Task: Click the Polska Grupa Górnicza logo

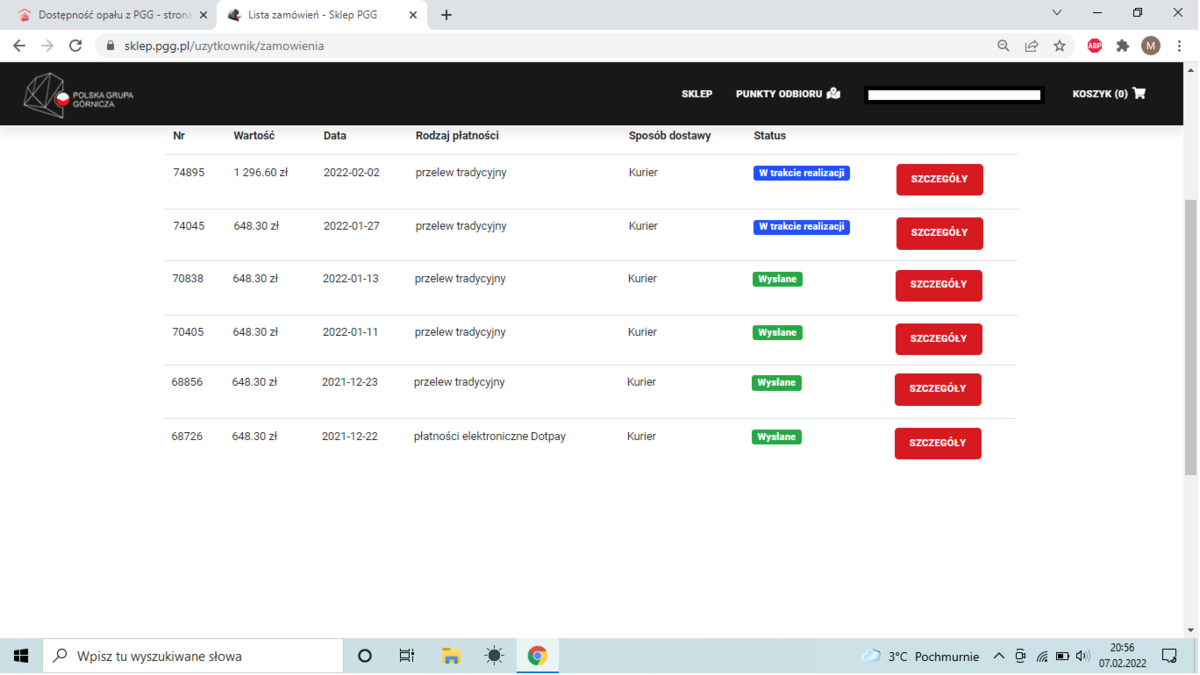Action: click(79, 96)
